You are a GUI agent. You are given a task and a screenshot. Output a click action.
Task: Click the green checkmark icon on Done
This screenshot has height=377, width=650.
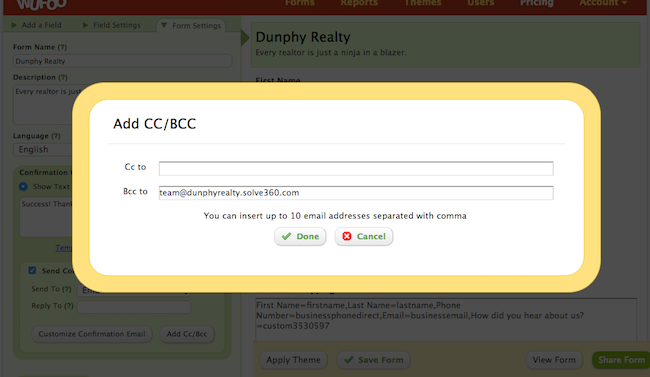[x=286, y=236]
